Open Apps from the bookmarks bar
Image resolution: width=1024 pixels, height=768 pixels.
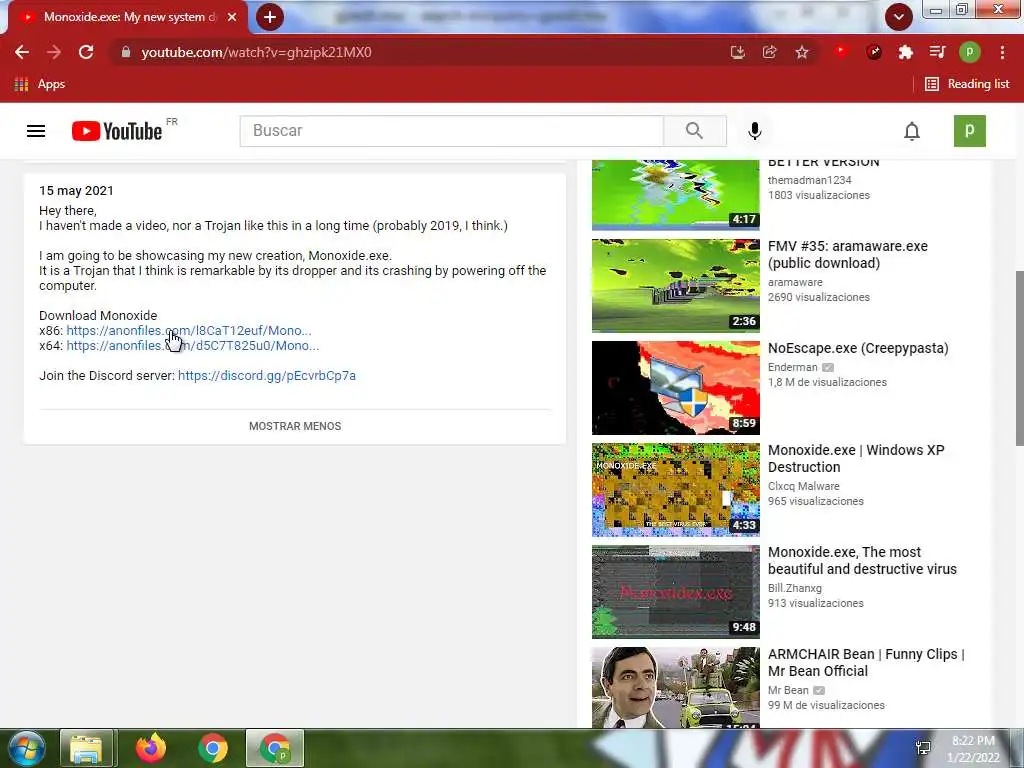click(x=40, y=84)
